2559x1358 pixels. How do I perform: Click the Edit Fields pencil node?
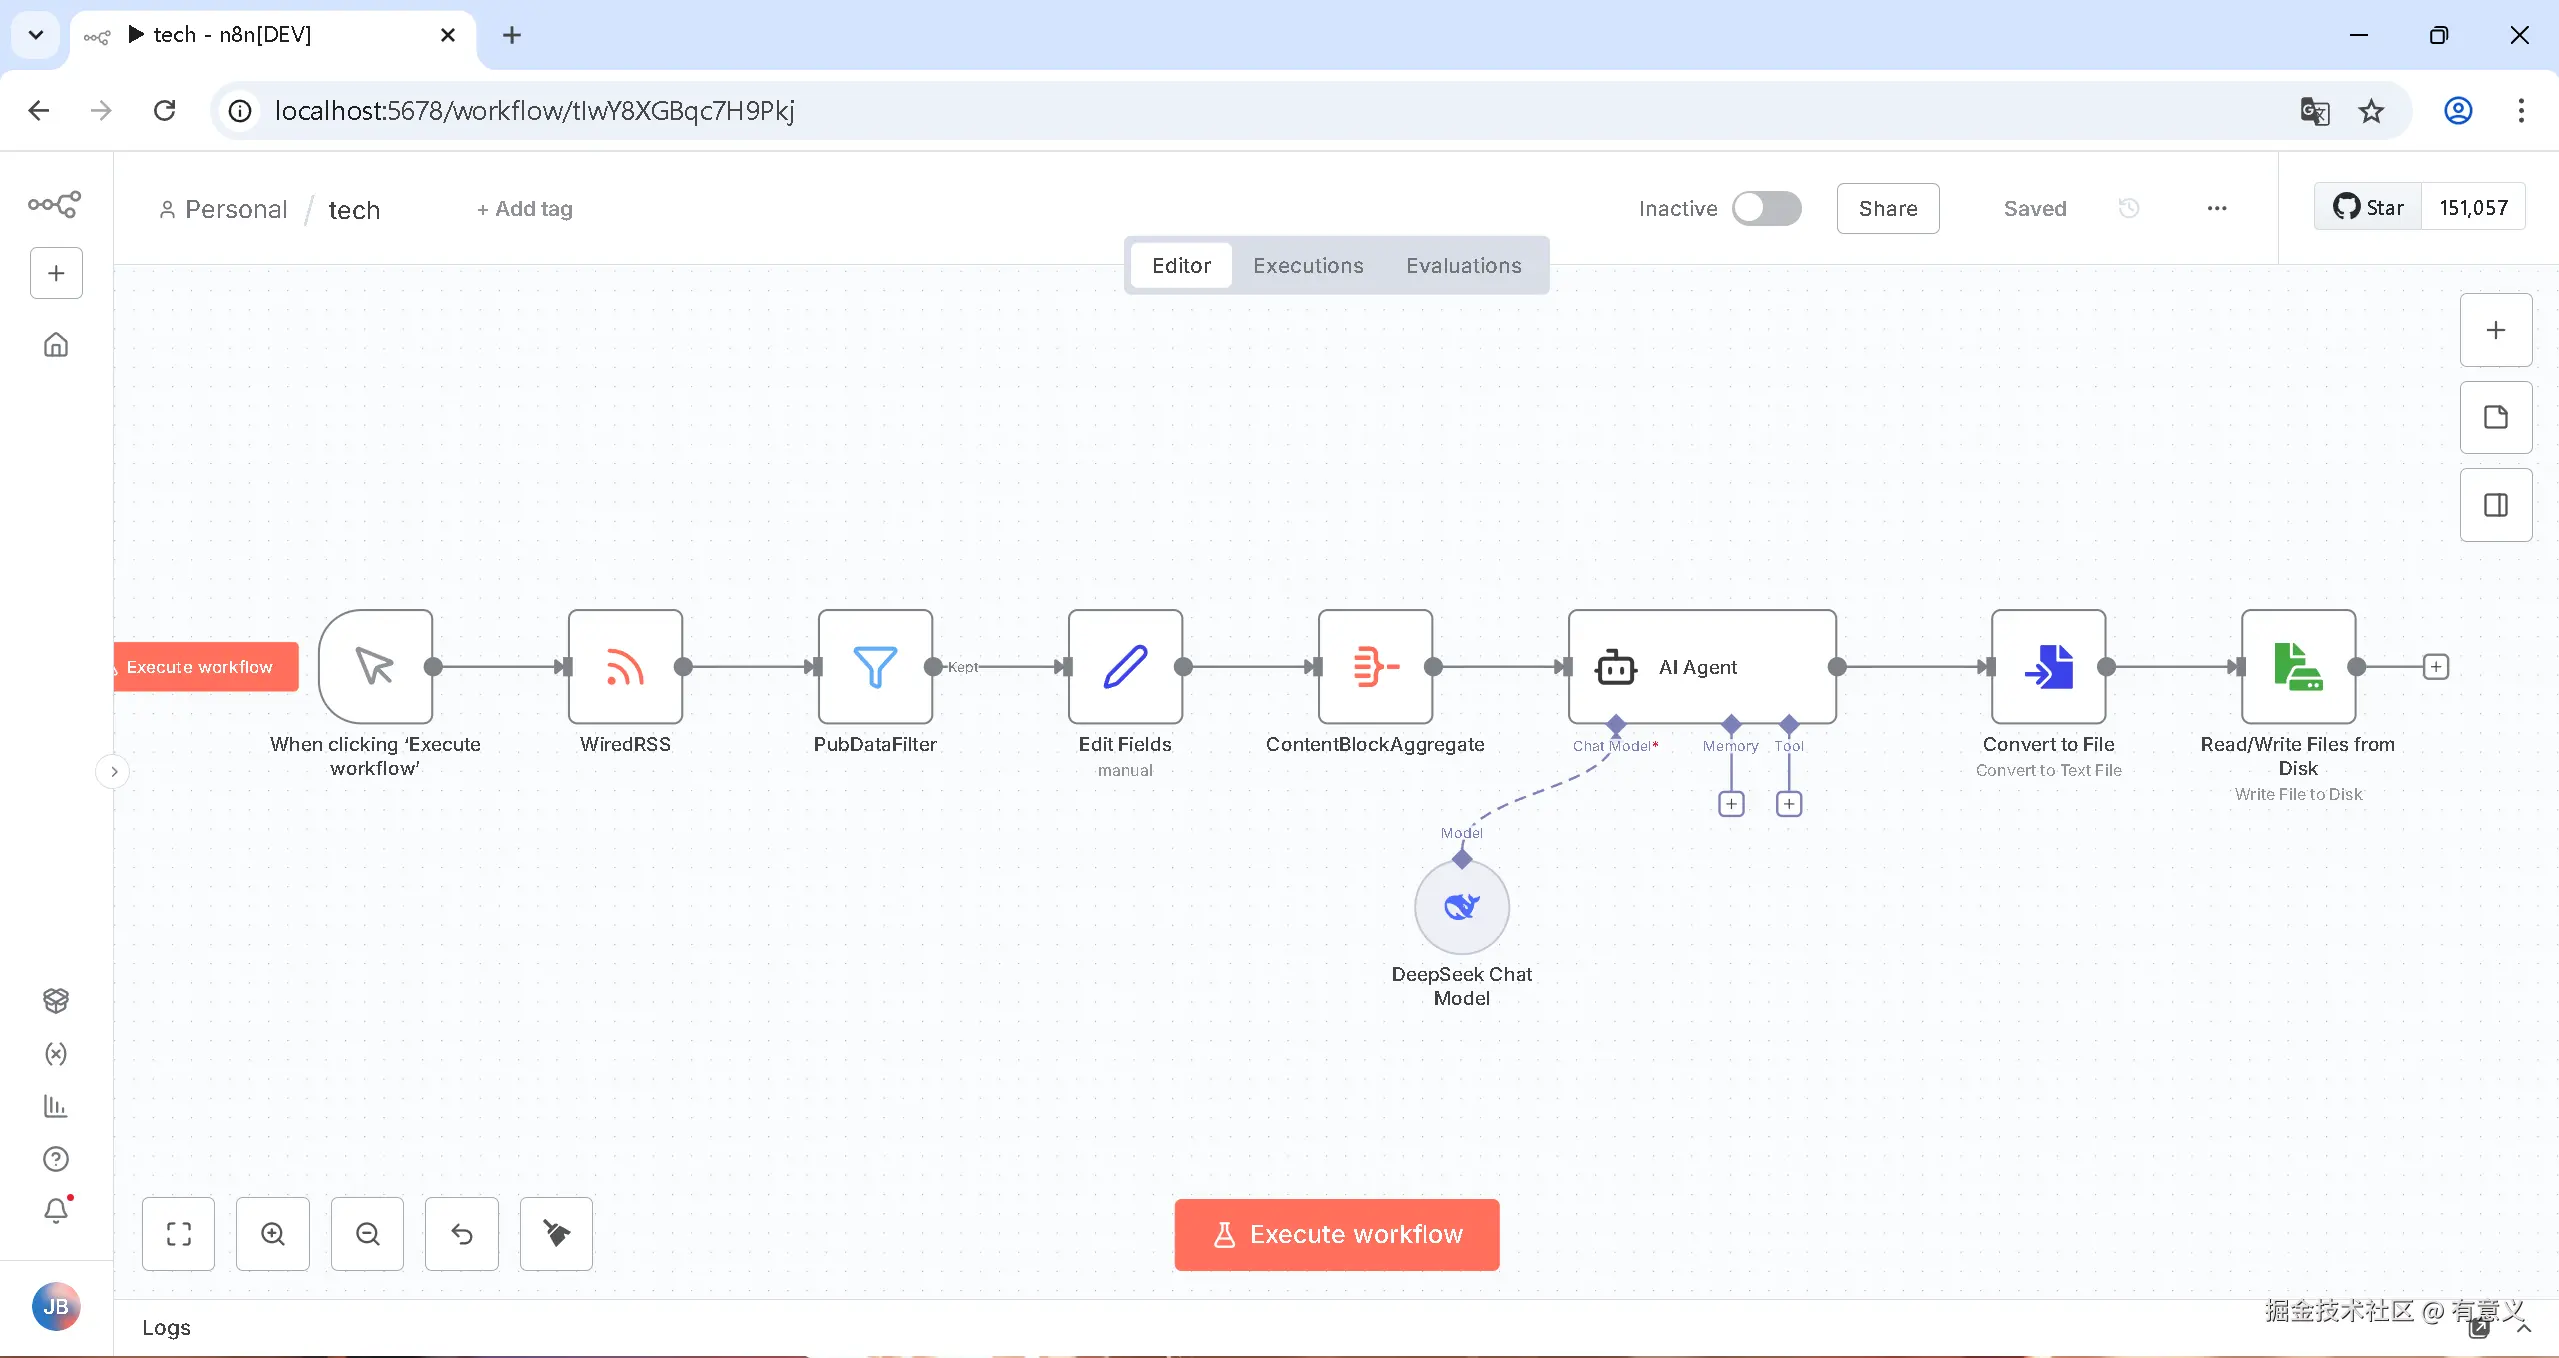pyautogui.click(x=1125, y=666)
